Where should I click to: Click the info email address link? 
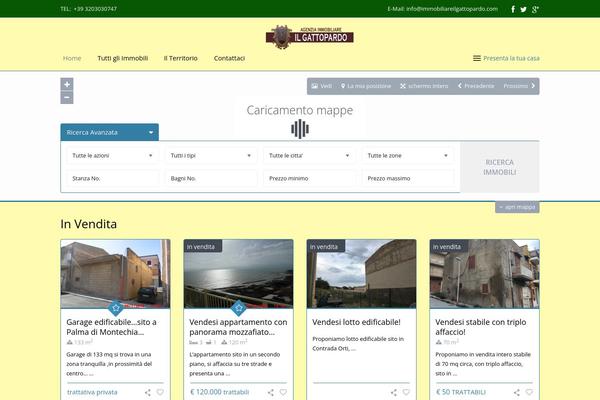click(x=452, y=8)
